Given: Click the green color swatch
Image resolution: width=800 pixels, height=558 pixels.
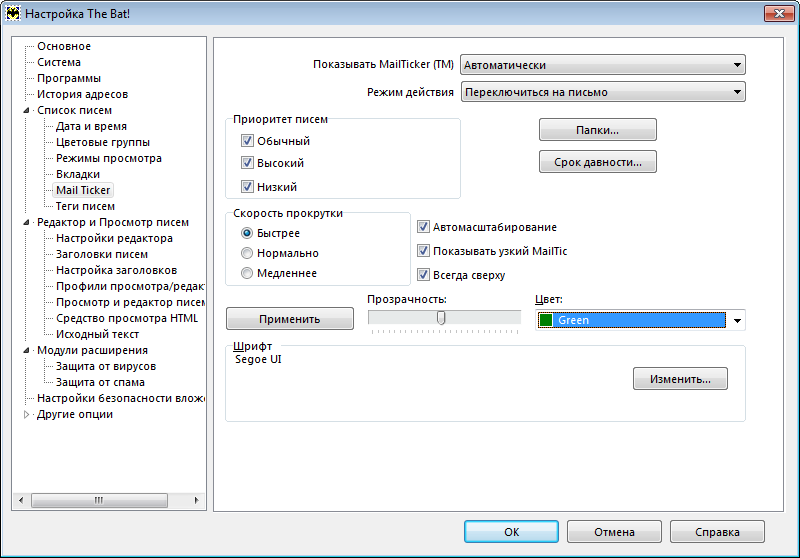Looking at the screenshot, I should [546, 320].
